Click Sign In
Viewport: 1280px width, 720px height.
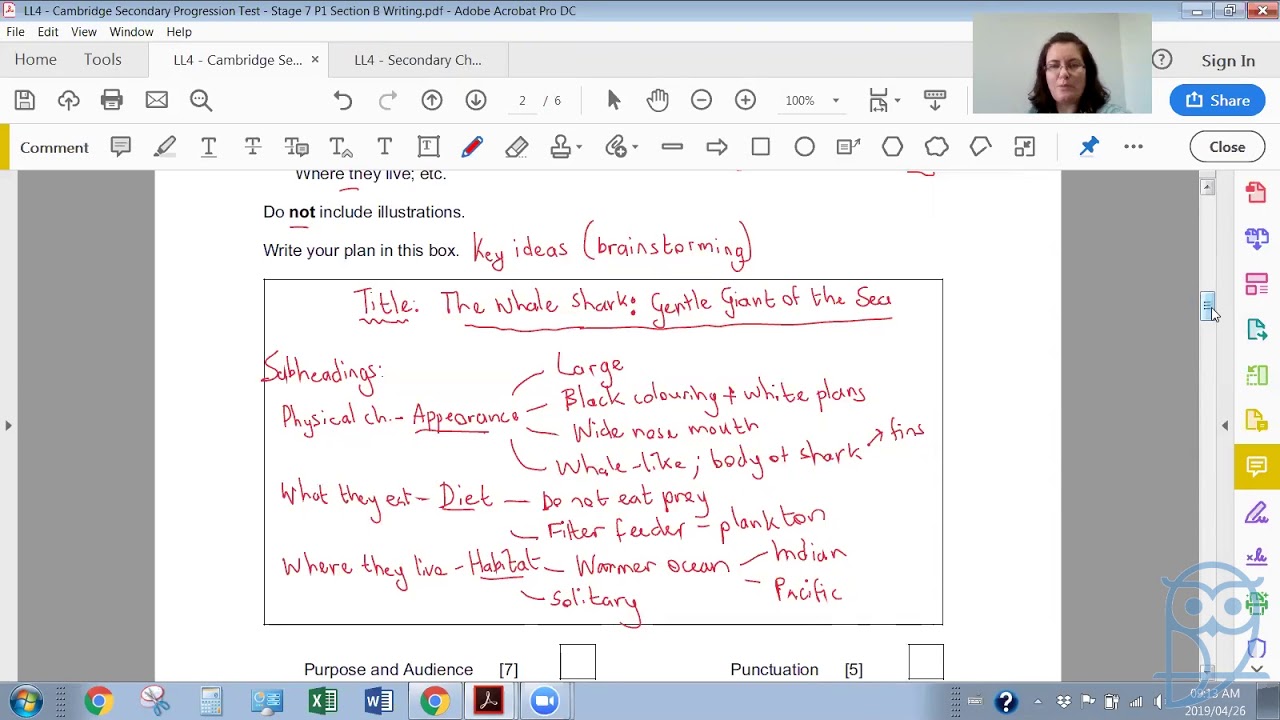tap(1228, 61)
